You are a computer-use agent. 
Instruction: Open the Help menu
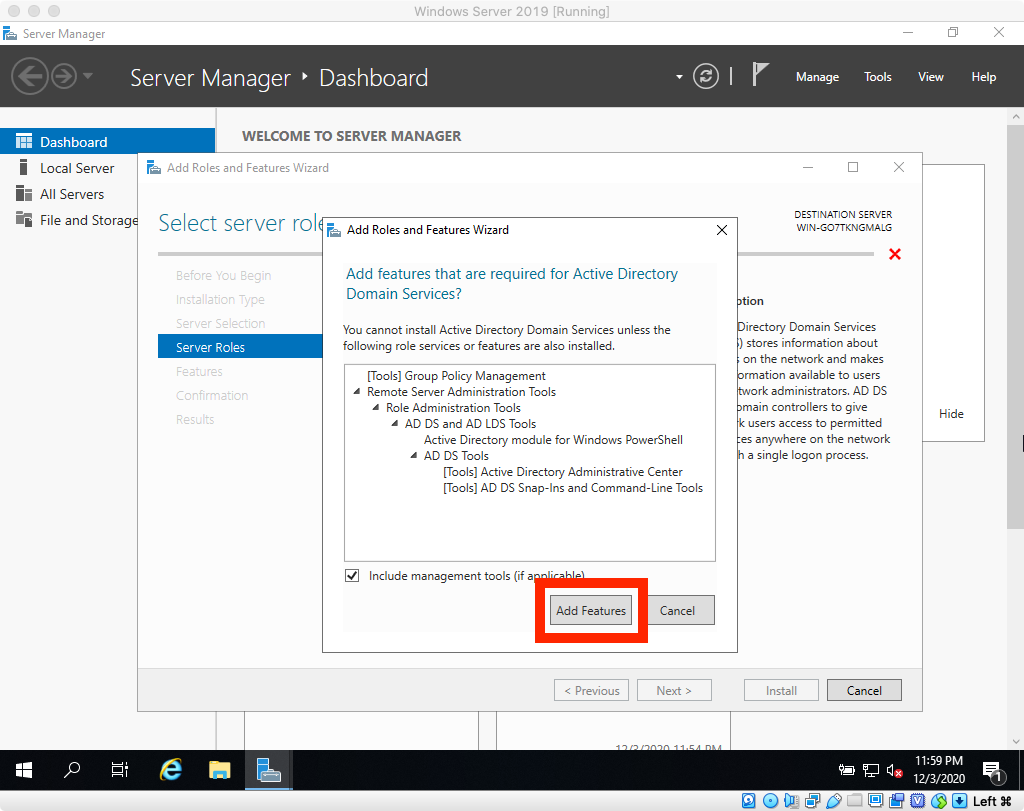click(x=984, y=77)
